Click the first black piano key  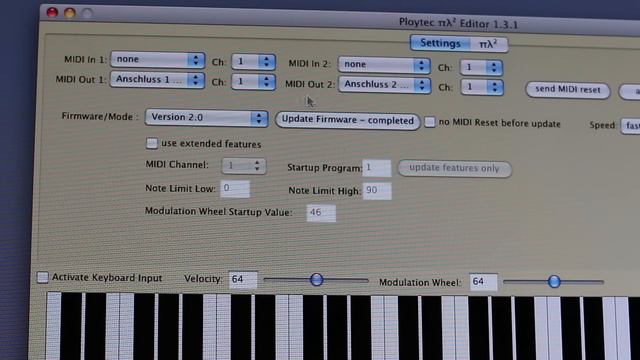(71, 327)
